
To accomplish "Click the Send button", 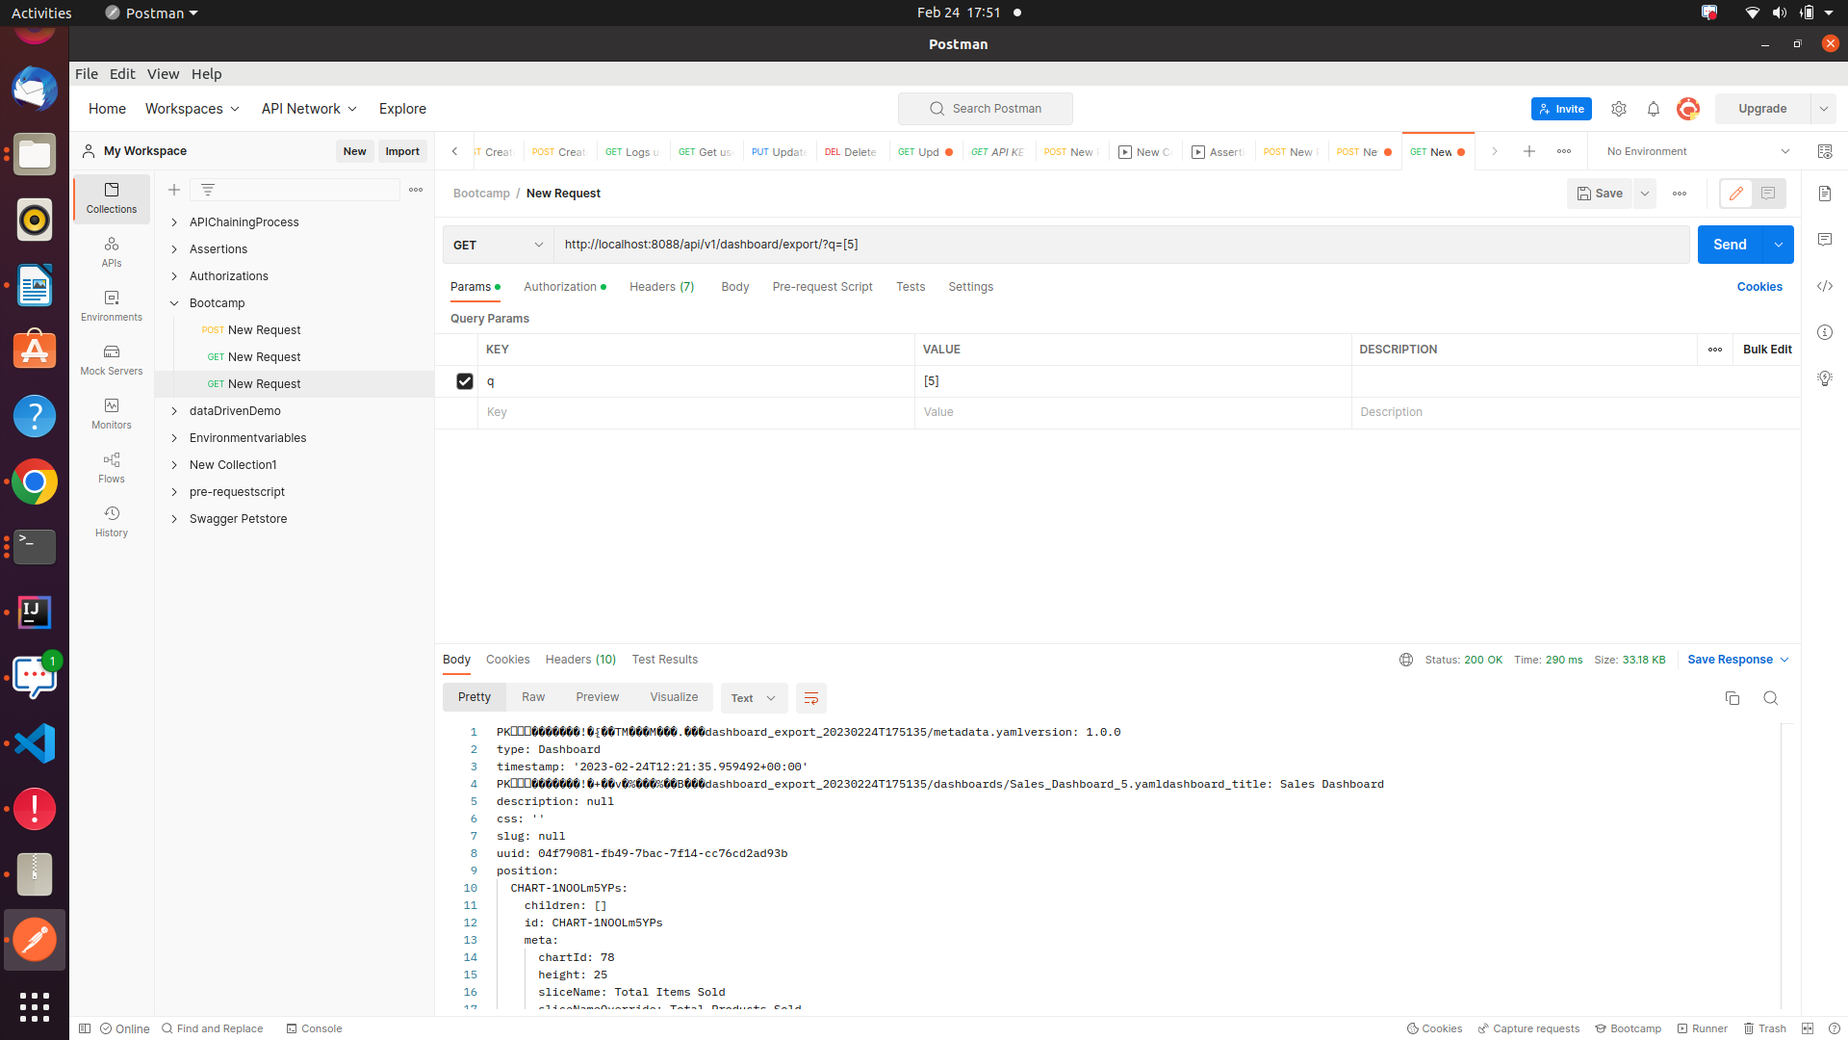I will click(1729, 245).
